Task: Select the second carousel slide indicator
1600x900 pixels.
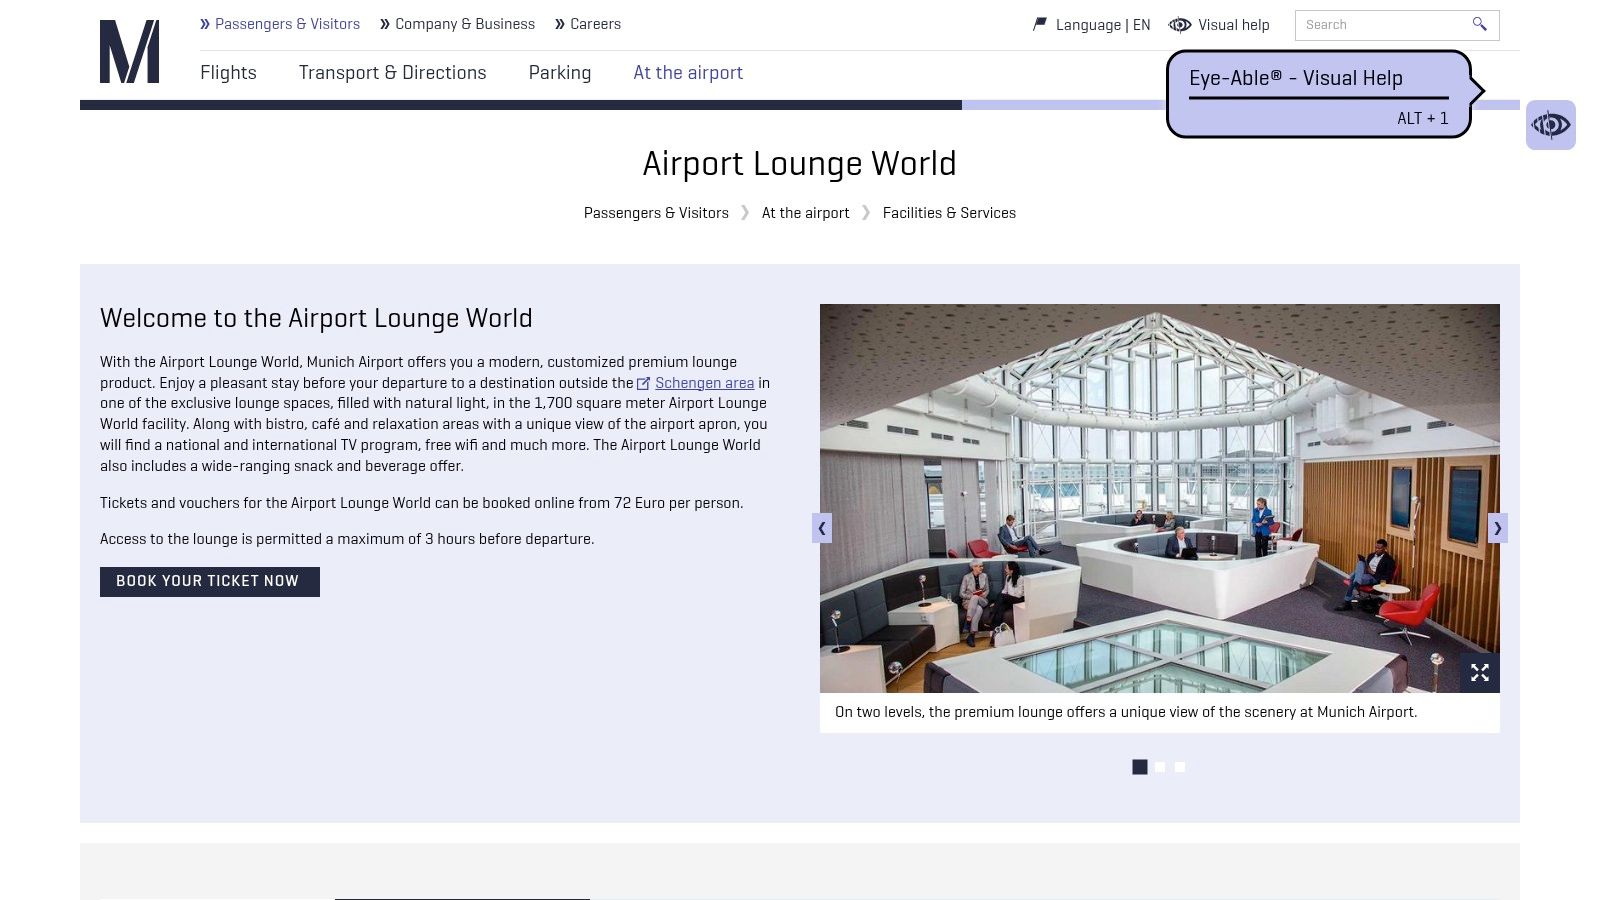Action: click(1160, 767)
